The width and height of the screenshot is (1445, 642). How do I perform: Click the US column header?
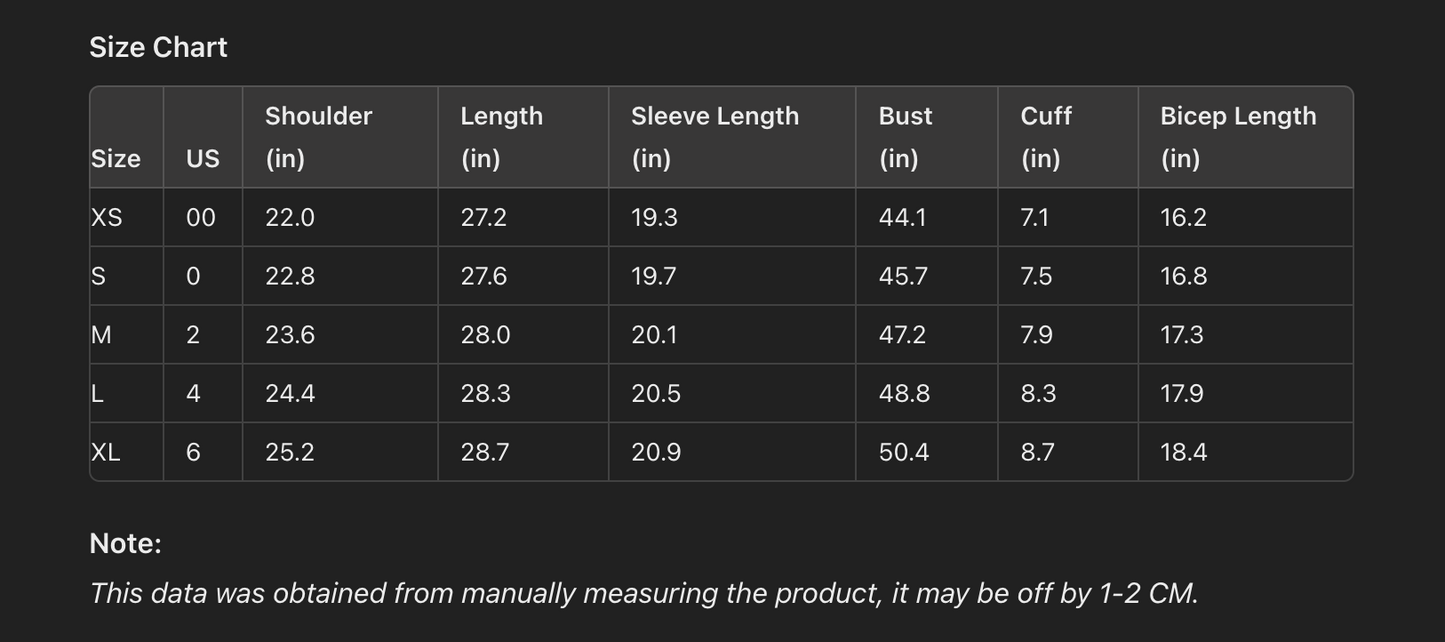tap(202, 158)
